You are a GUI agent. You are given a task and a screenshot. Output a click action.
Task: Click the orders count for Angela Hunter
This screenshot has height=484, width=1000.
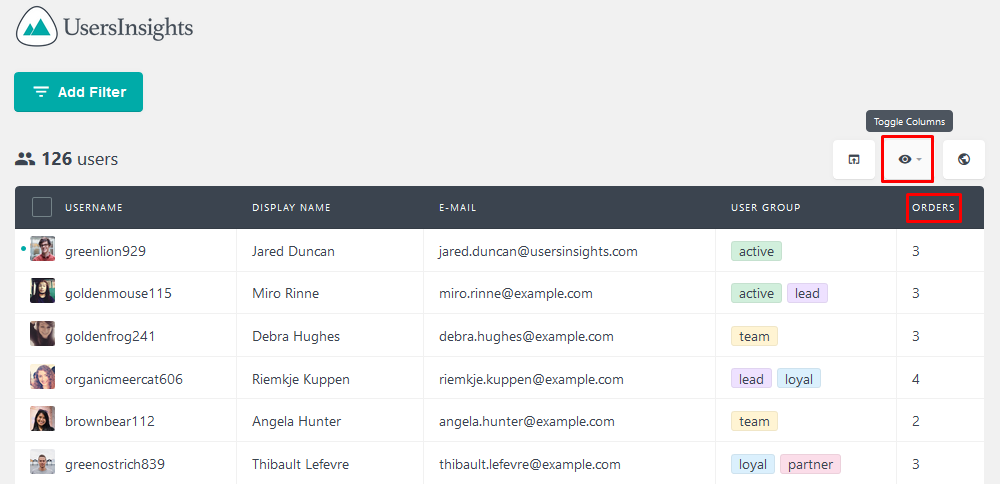916,422
